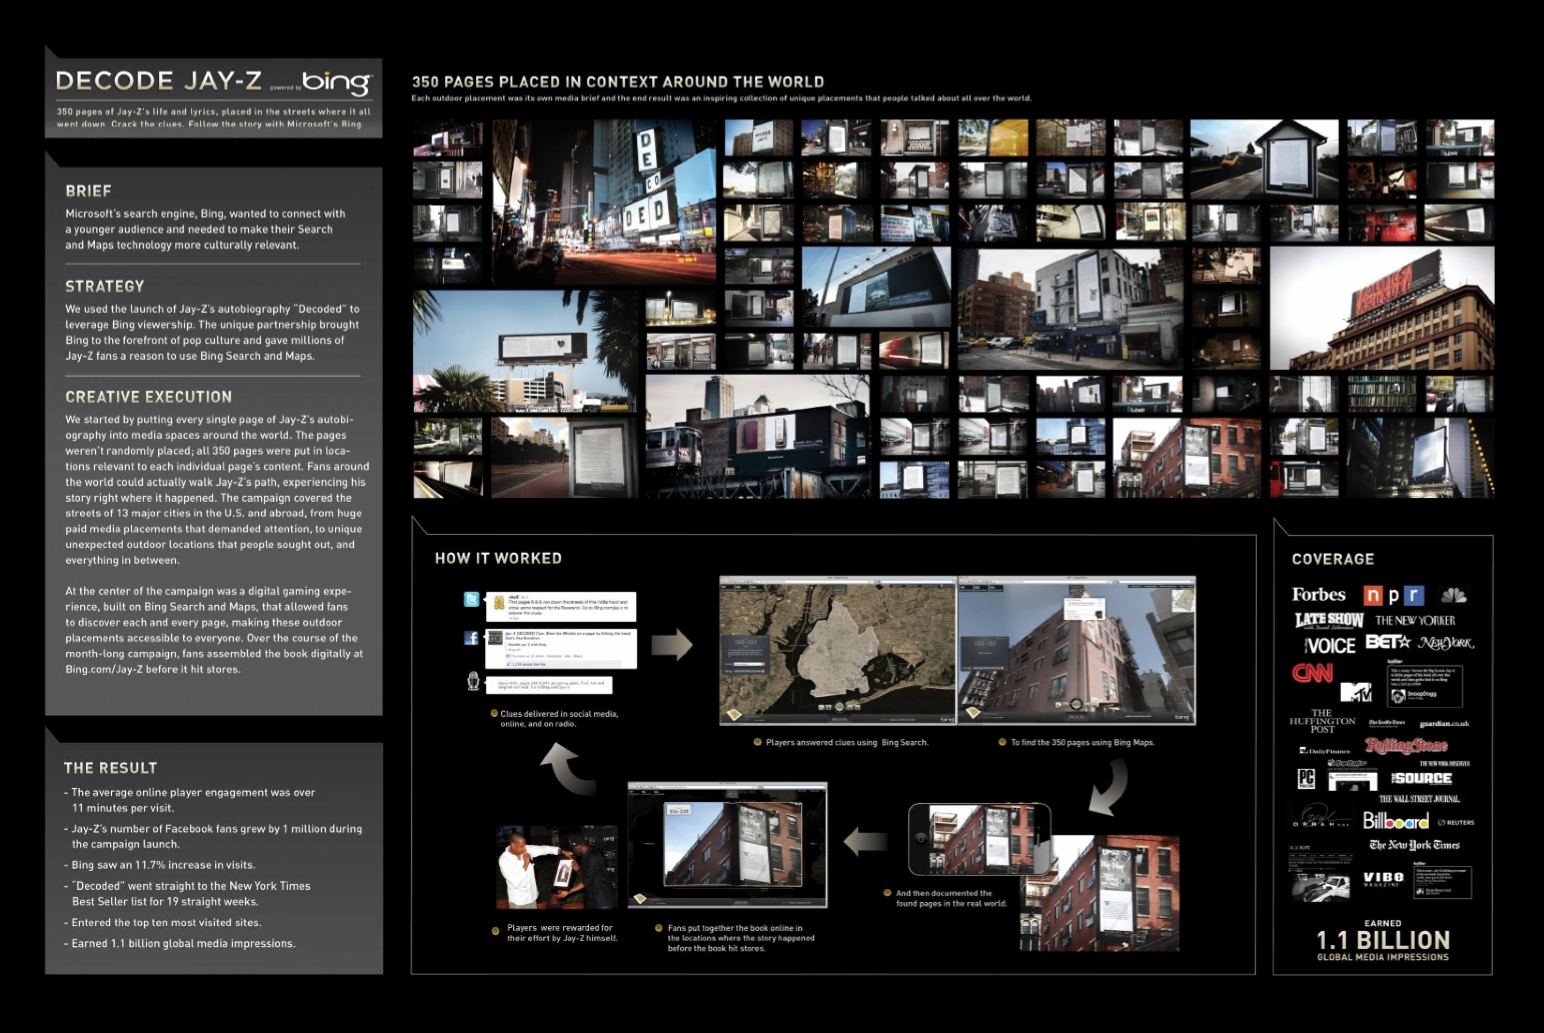Click "To find the 350 pages using Bing Maps."
The image size is (1544, 1033).
coord(1082,742)
